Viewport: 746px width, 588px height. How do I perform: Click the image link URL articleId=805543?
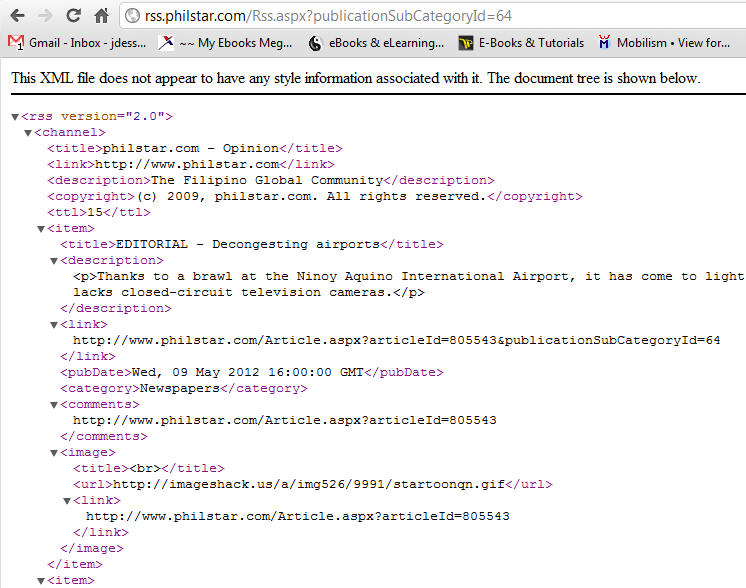(298, 517)
